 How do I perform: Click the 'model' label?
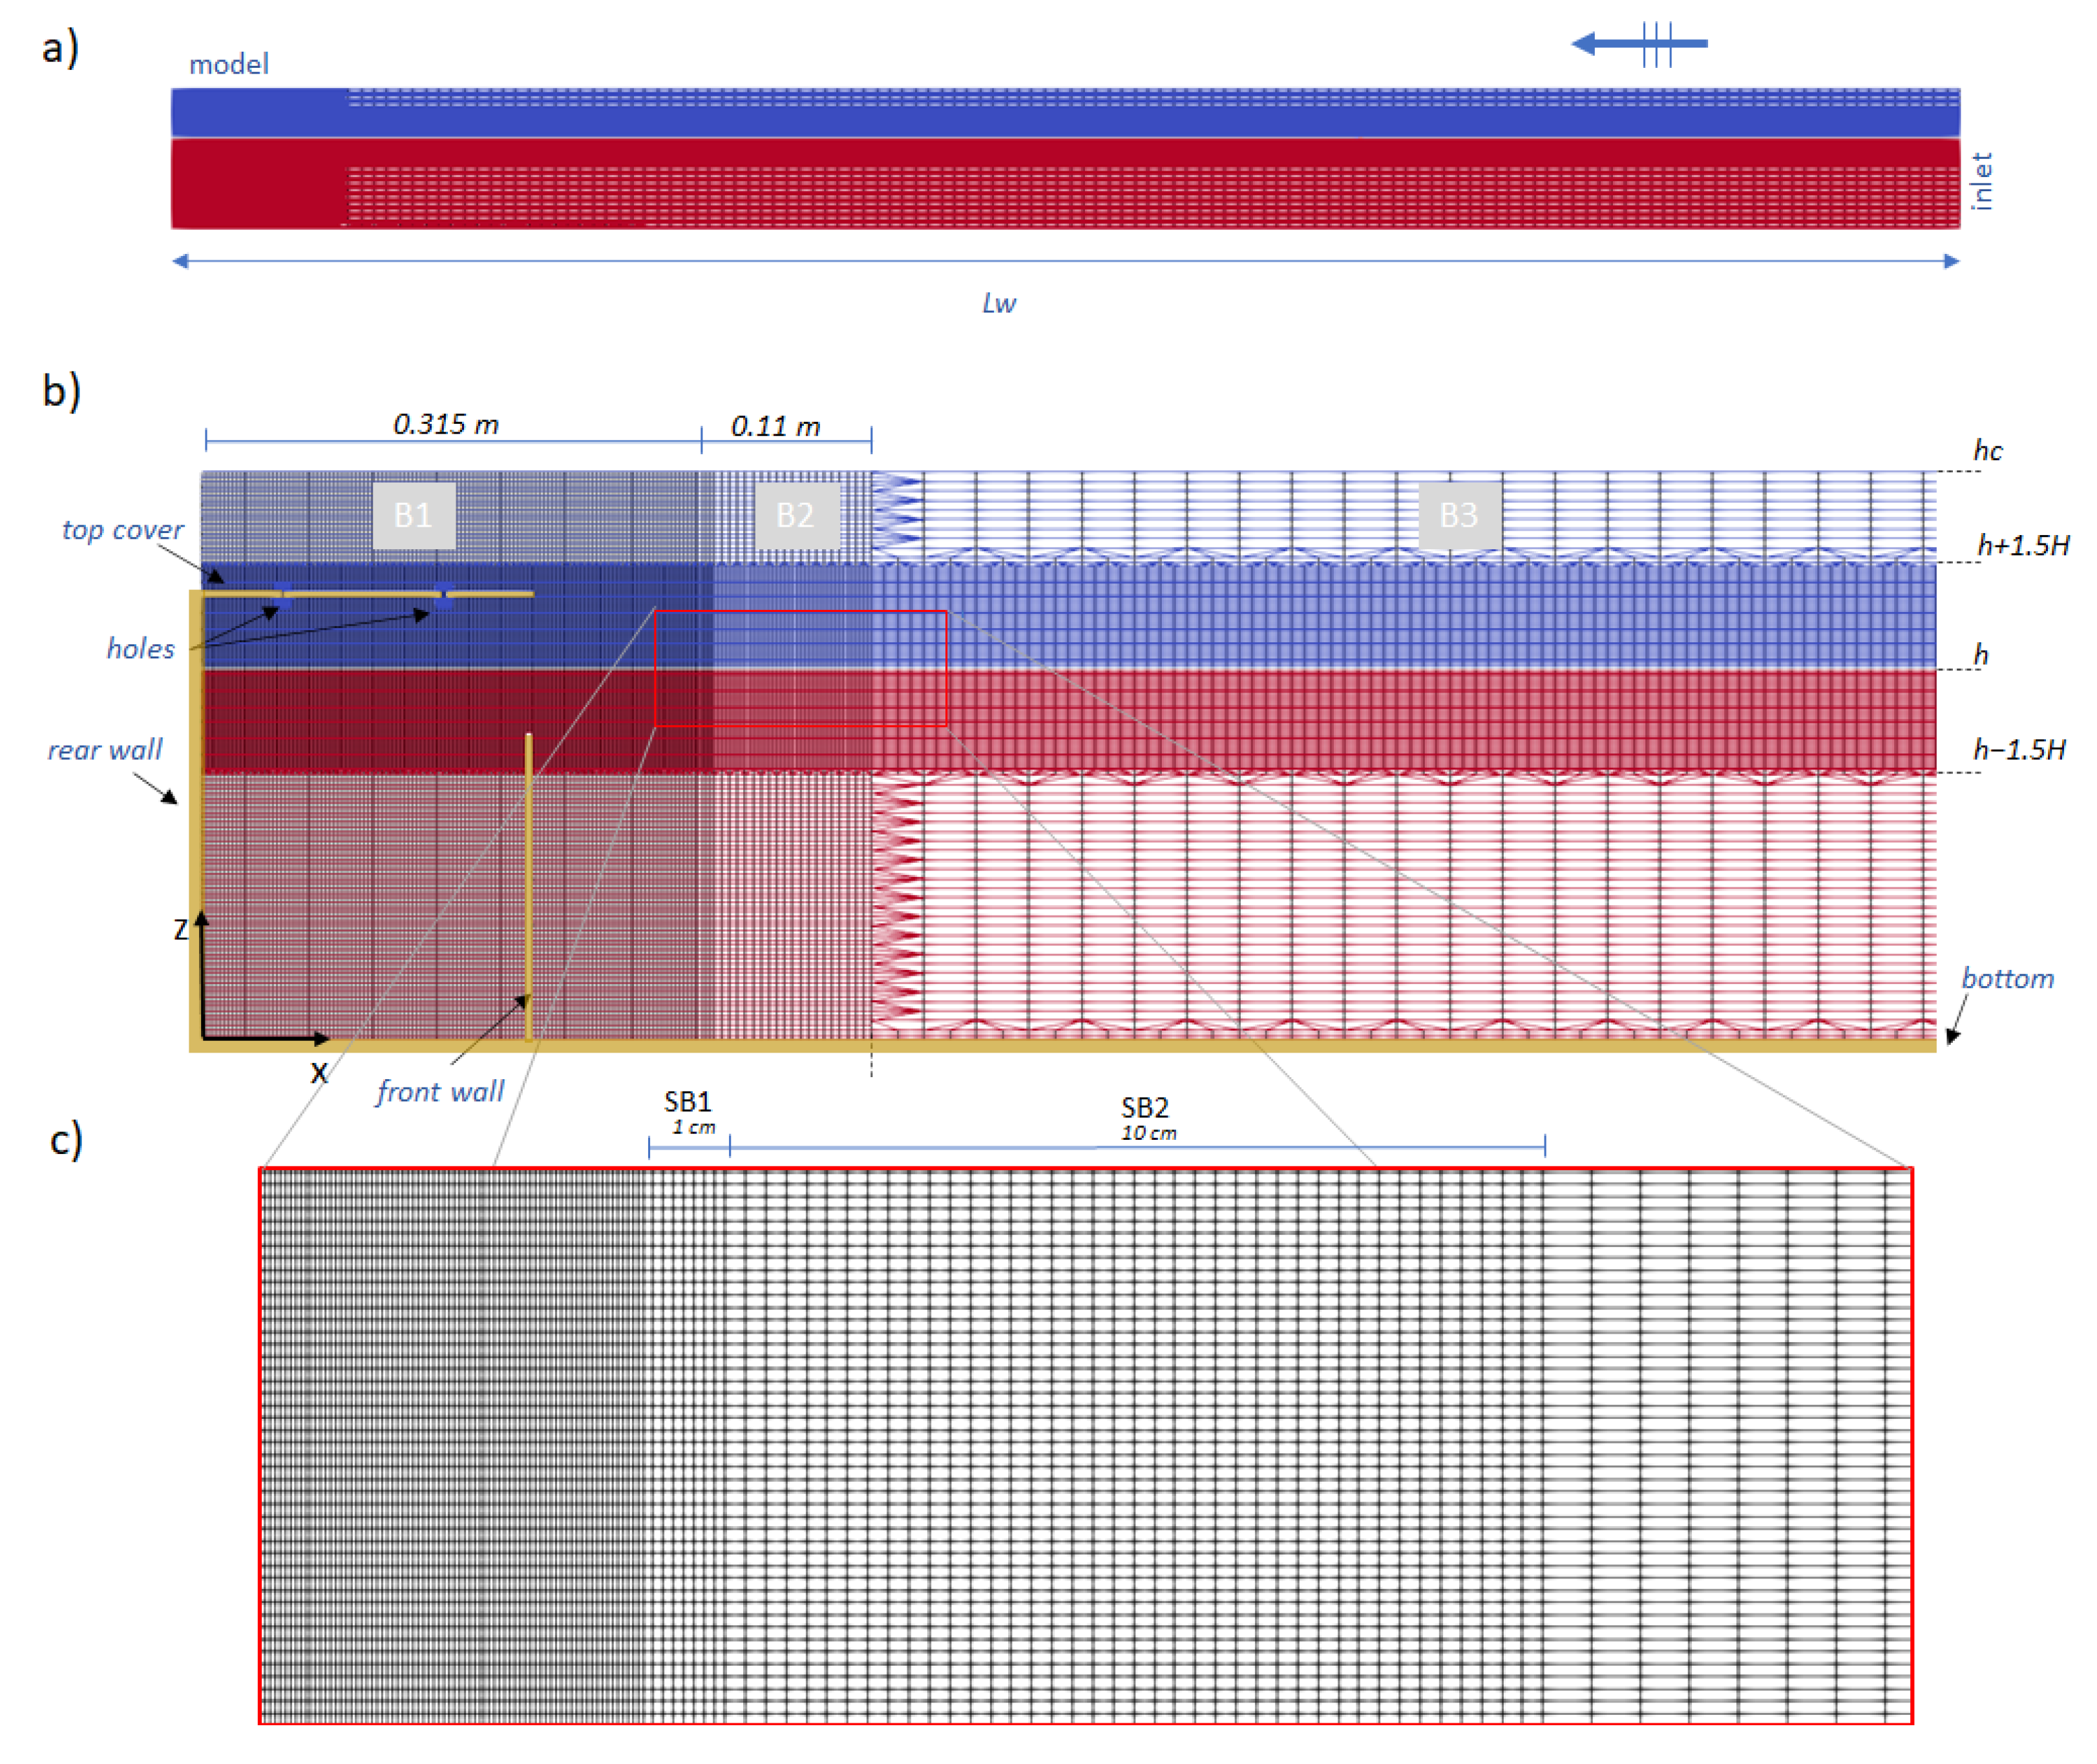click(x=229, y=65)
